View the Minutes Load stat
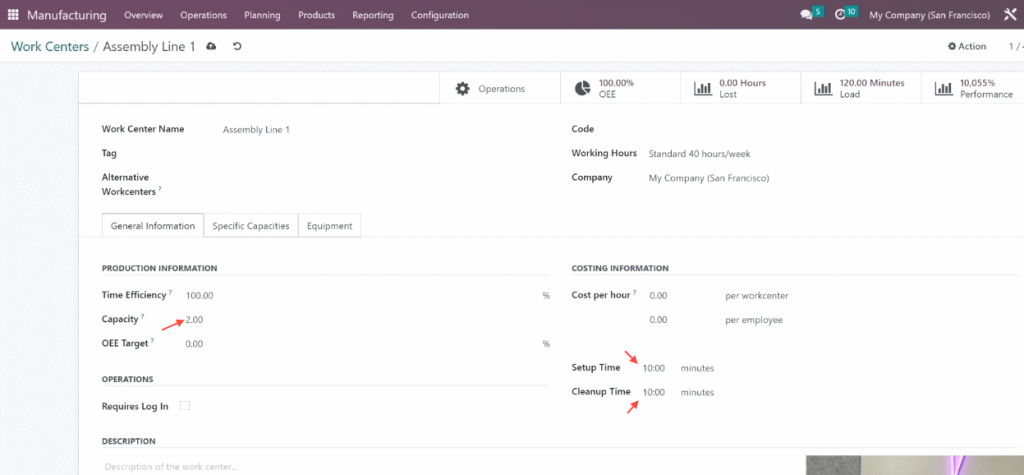Viewport: 1024px width, 475px height. [x=861, y=88]
